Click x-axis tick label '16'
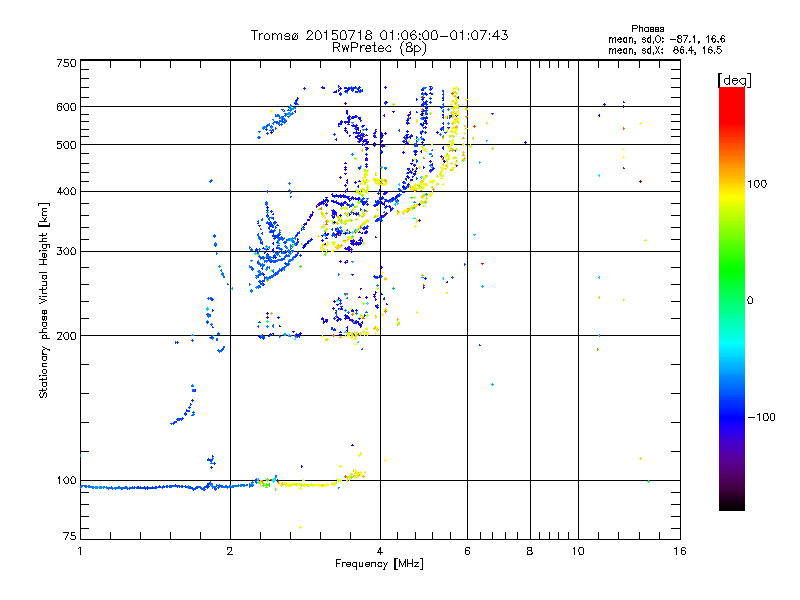 coord(680,551)
